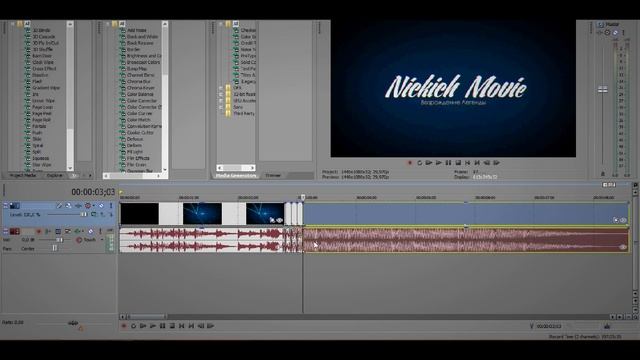
Task: Open Track FX on the video track header
Action: tap(78, 206)
